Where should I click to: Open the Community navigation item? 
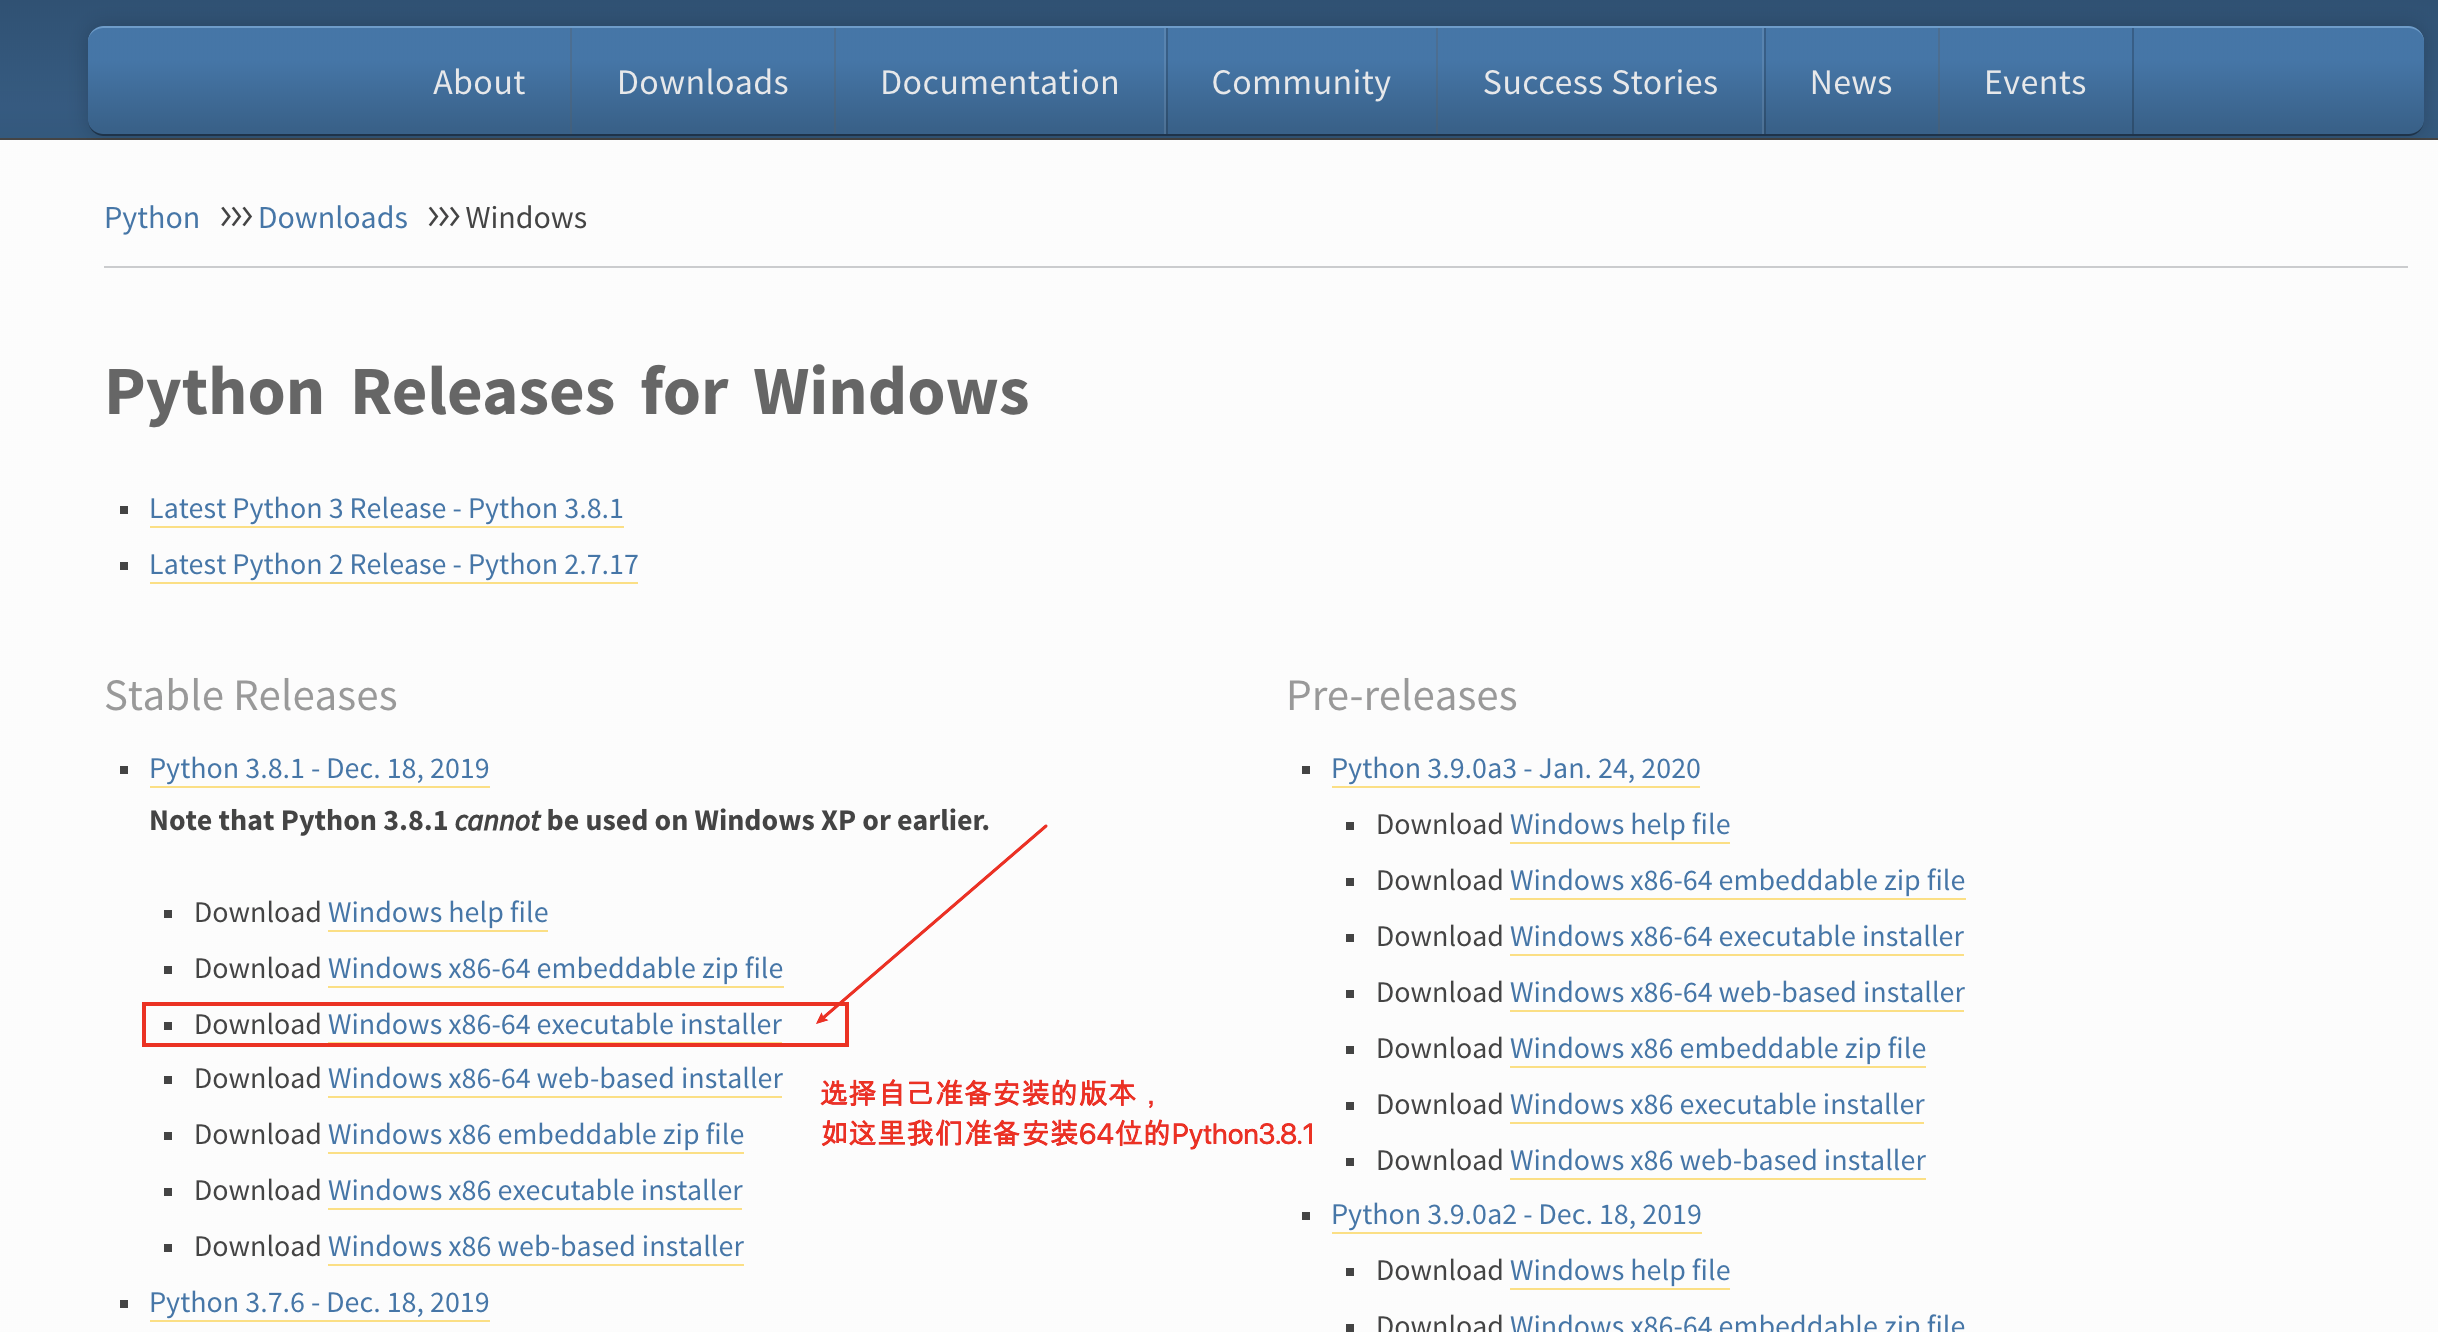(1300, 82)
